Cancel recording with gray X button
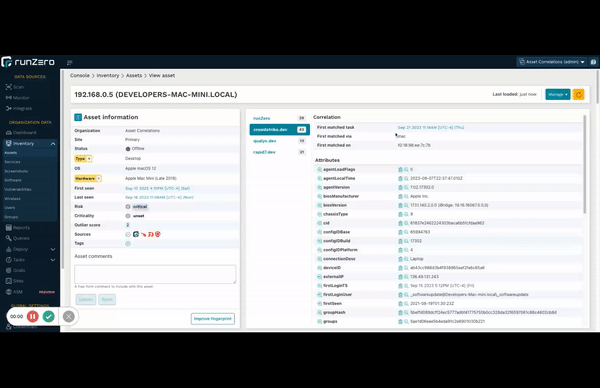The image size is (600, 388). click(68, 316)
